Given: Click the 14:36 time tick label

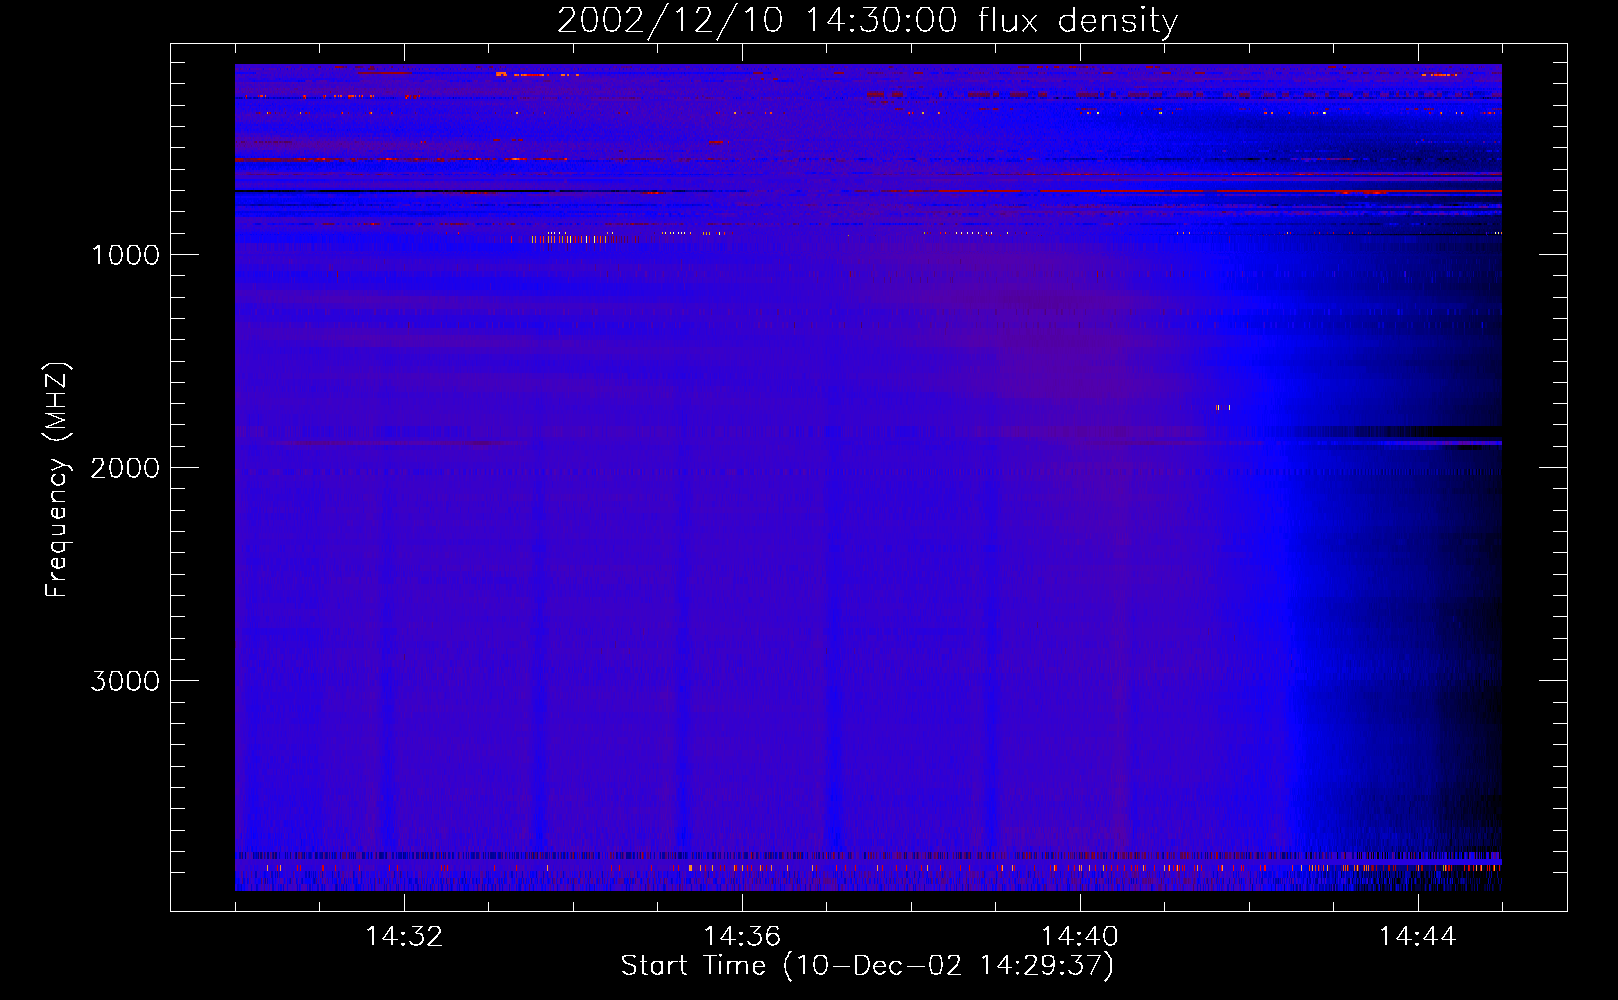Looking at the screenshot, I should [x=742, y=937].
